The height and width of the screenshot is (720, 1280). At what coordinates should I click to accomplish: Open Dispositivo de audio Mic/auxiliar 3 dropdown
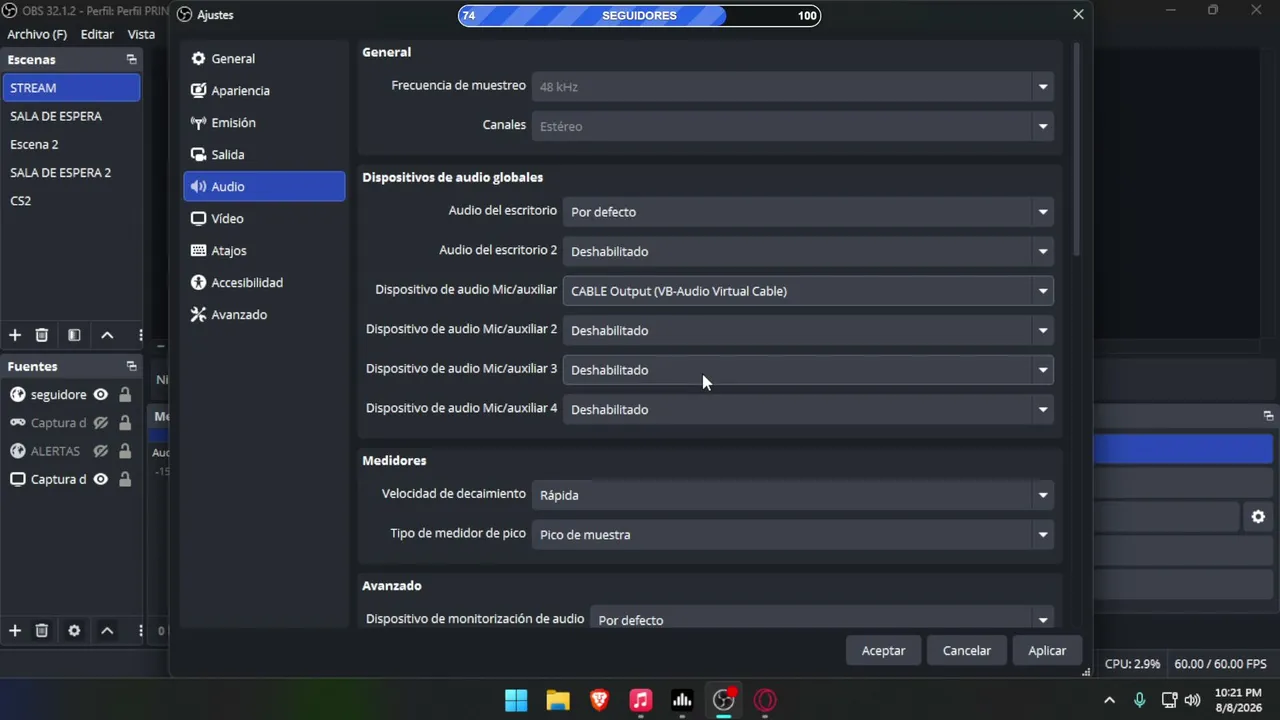tap(808, 370)
